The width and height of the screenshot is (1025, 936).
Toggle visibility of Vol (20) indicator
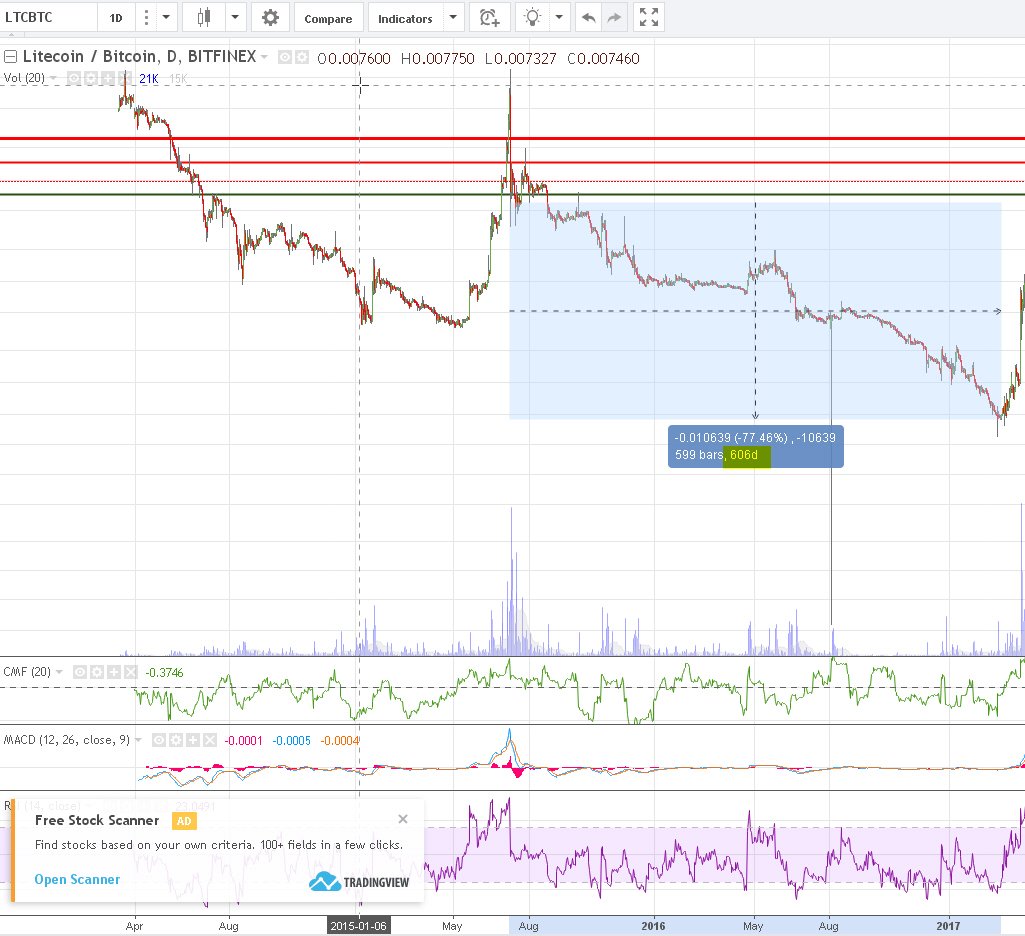74,78
